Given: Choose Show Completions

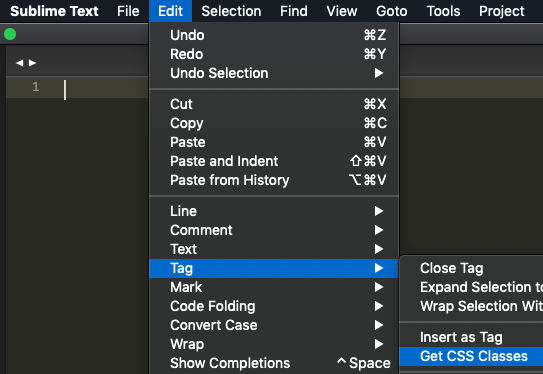Looking at the screenshot, I should pyautogui.click(x=274, y=363).
